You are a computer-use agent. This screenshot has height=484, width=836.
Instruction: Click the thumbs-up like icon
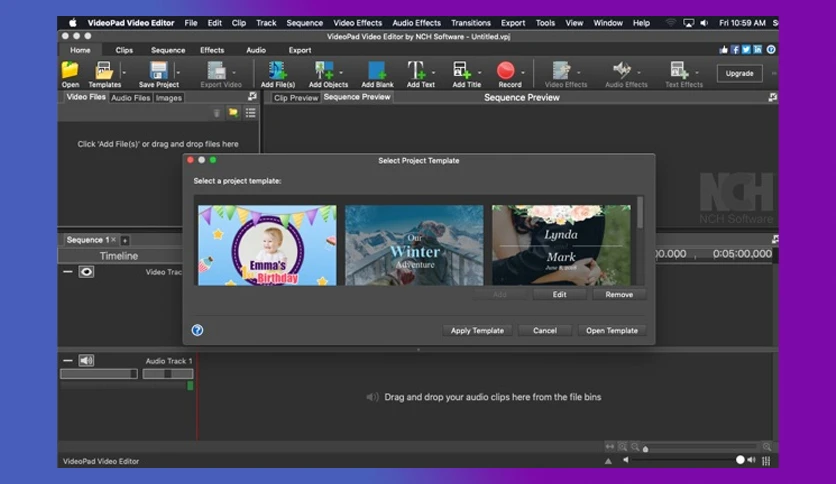point(724,50)
